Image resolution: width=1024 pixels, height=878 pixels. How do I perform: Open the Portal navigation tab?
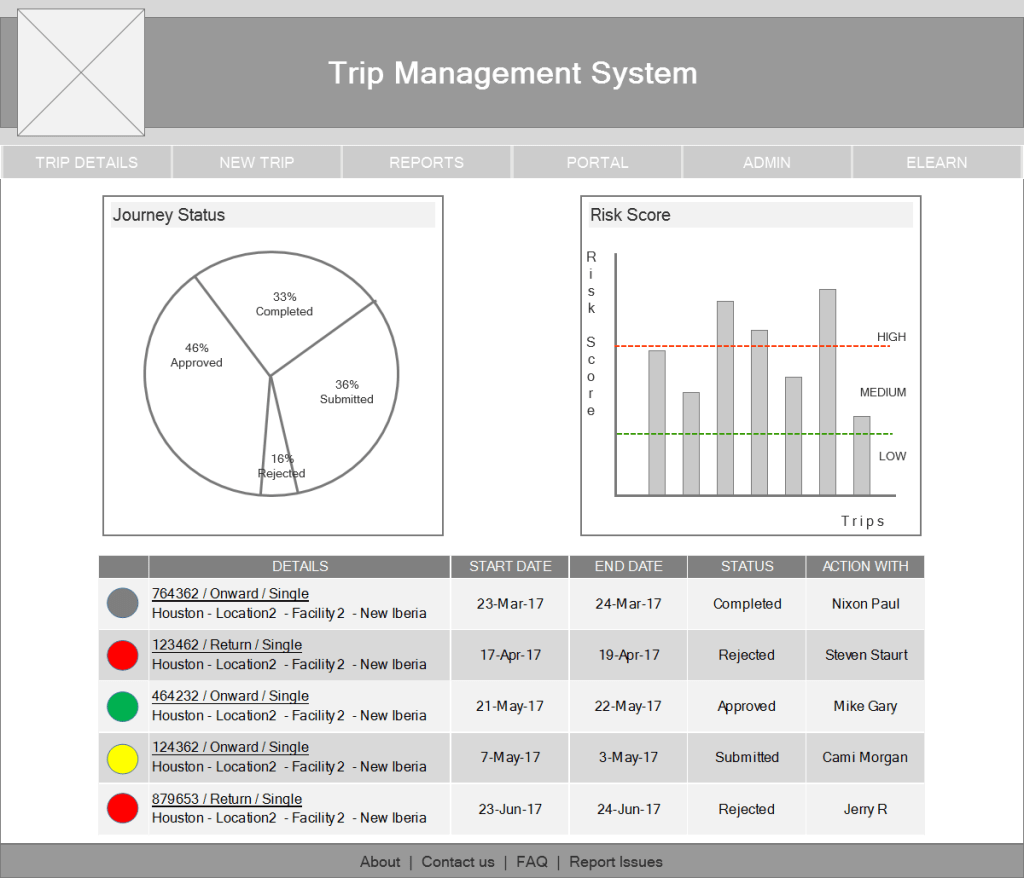597,162
